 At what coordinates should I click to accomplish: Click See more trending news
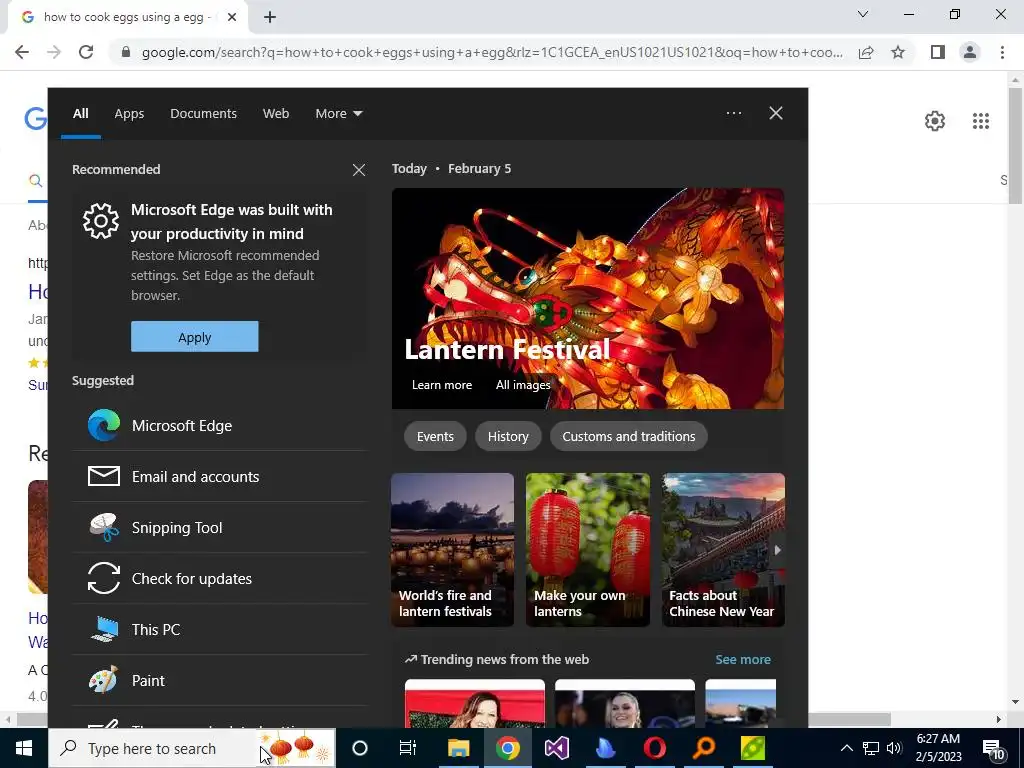point(743,660)
